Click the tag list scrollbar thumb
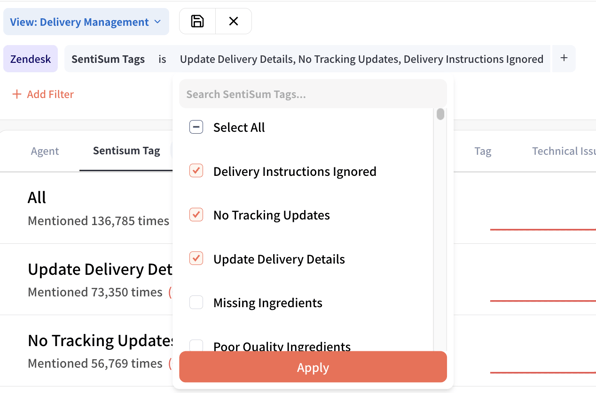Viewport: 596px width, 393px height. pos(440,114)
